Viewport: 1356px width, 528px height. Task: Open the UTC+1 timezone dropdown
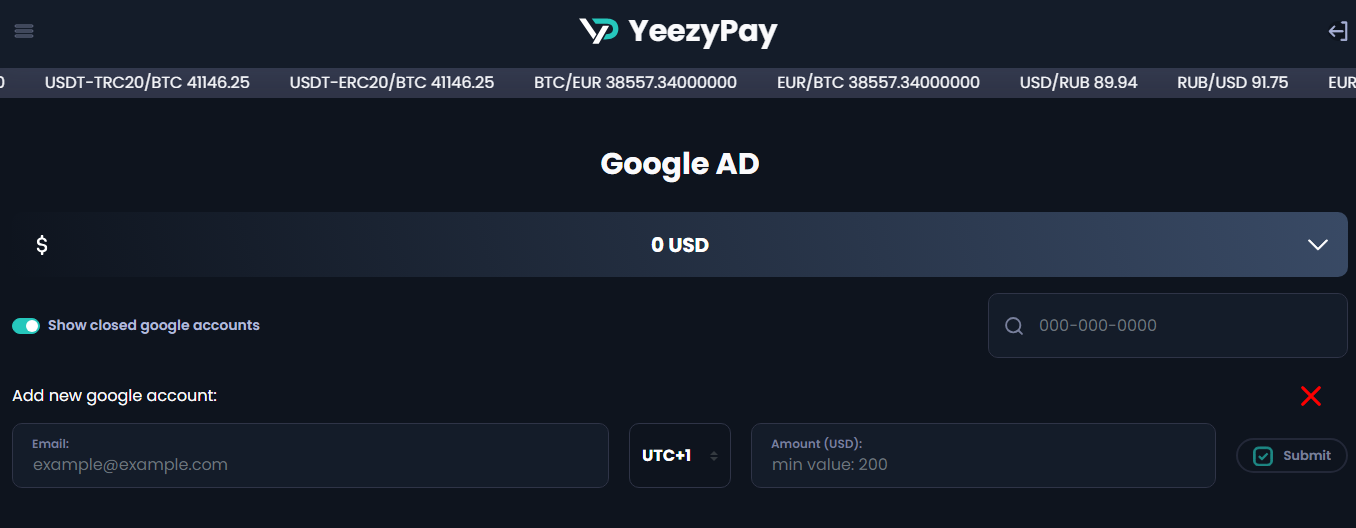(x=667, y=456)
